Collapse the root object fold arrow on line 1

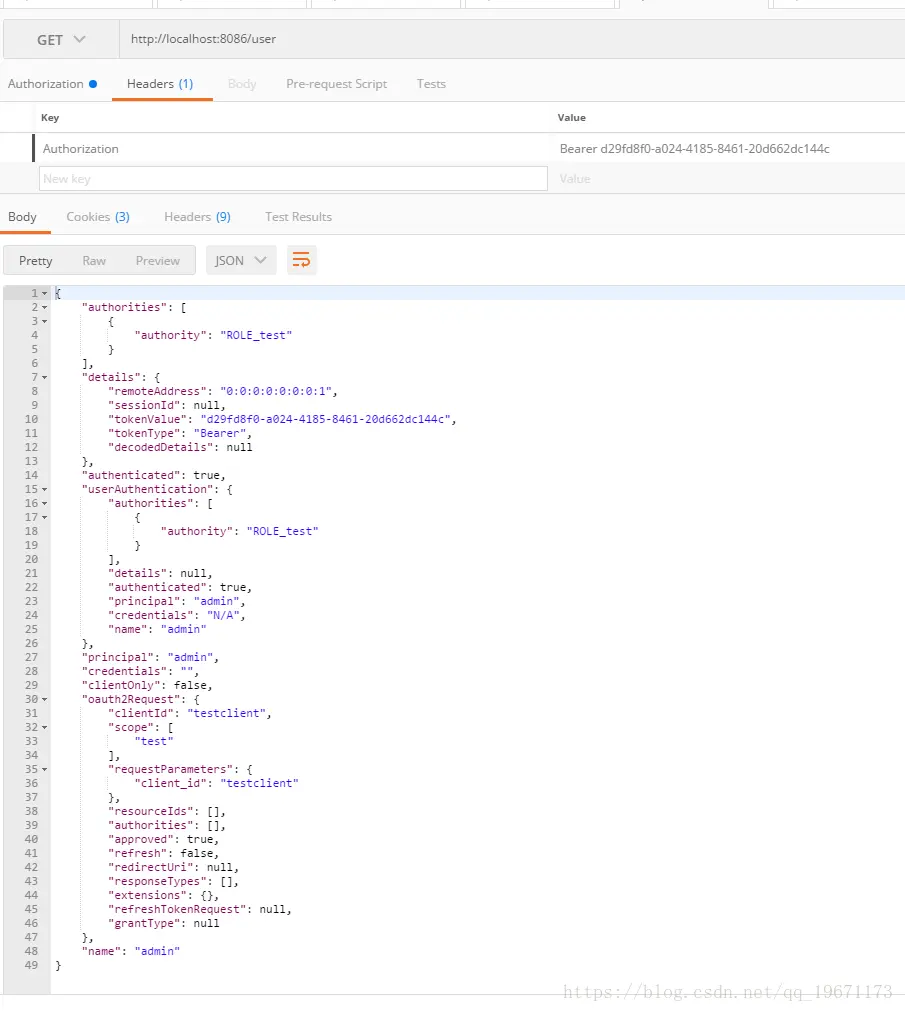click(45, 294)
